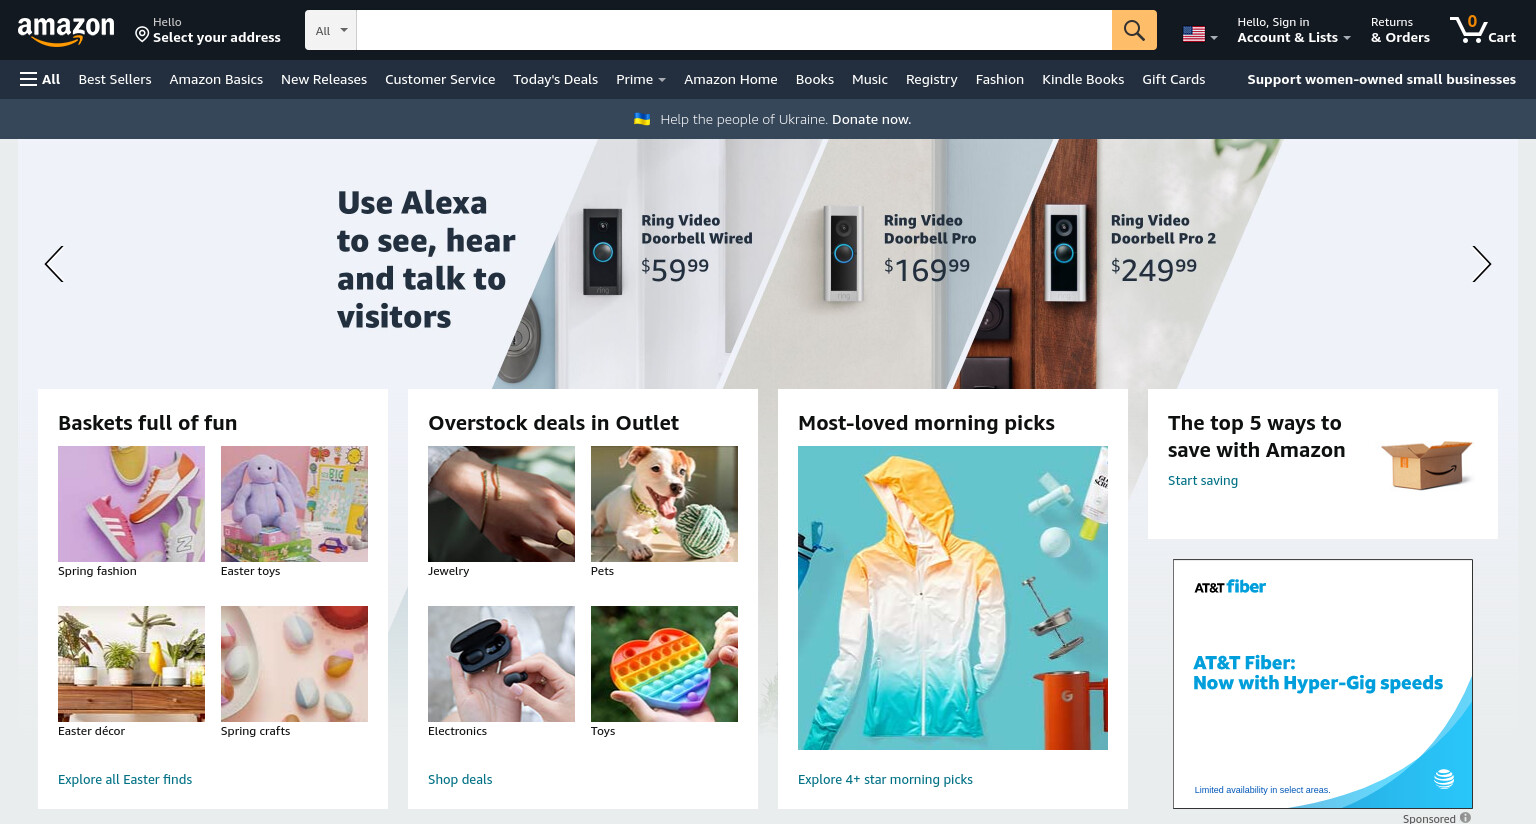The image size is (1536, 824).
Task: Open the All hamburger menu
Action: [x=40, y=79]
